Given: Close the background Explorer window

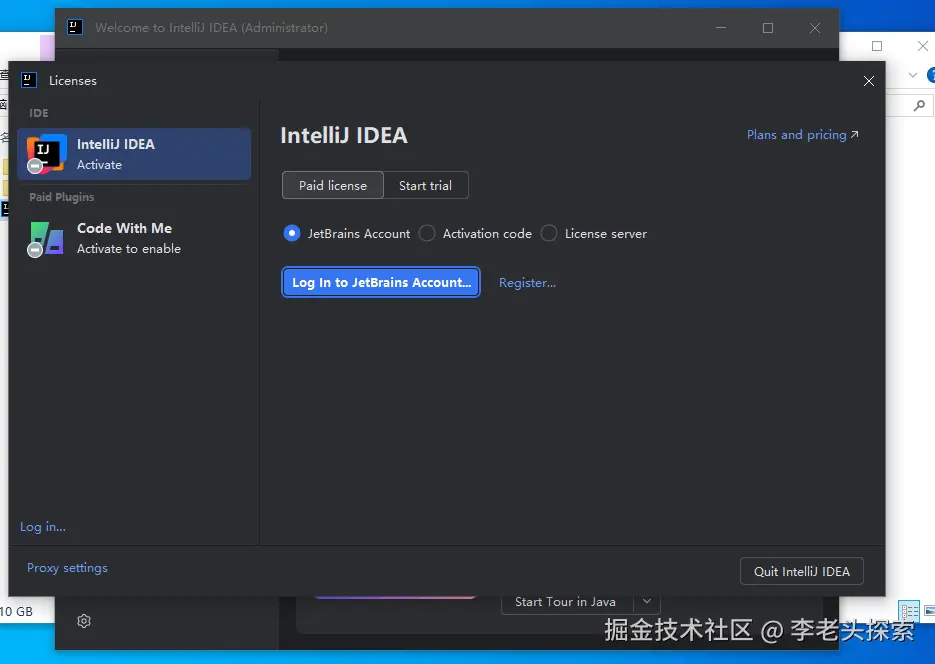Looking at the screenshot, I should point(922,46).
